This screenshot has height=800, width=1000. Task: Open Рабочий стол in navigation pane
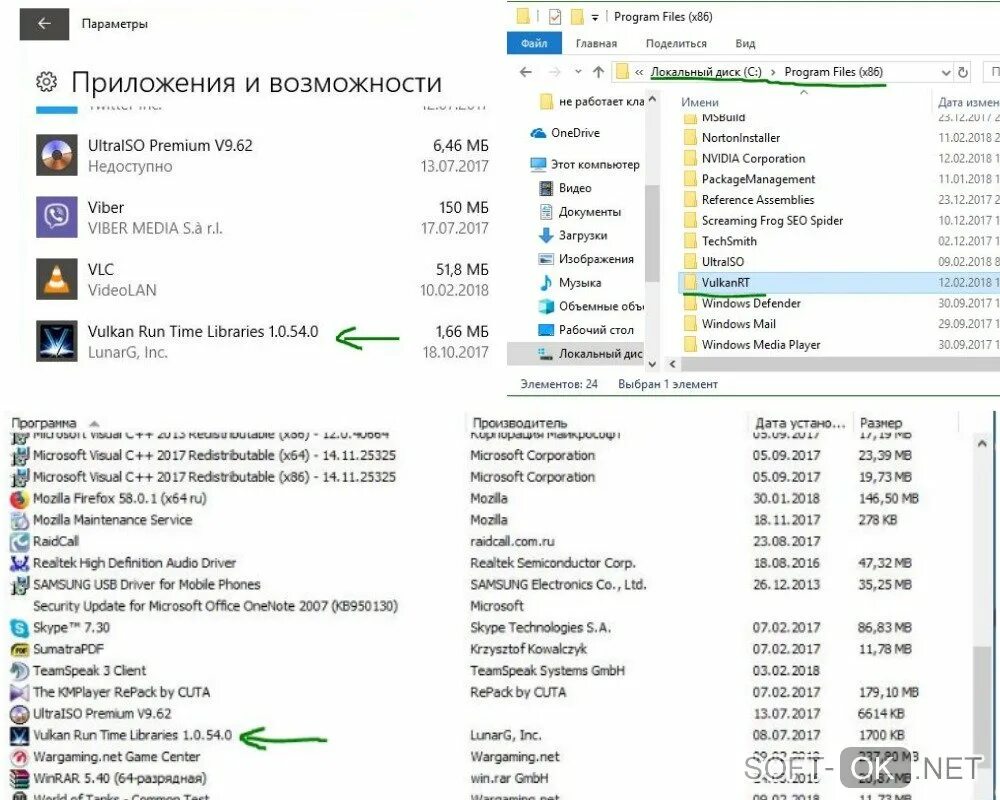point(586,330)
